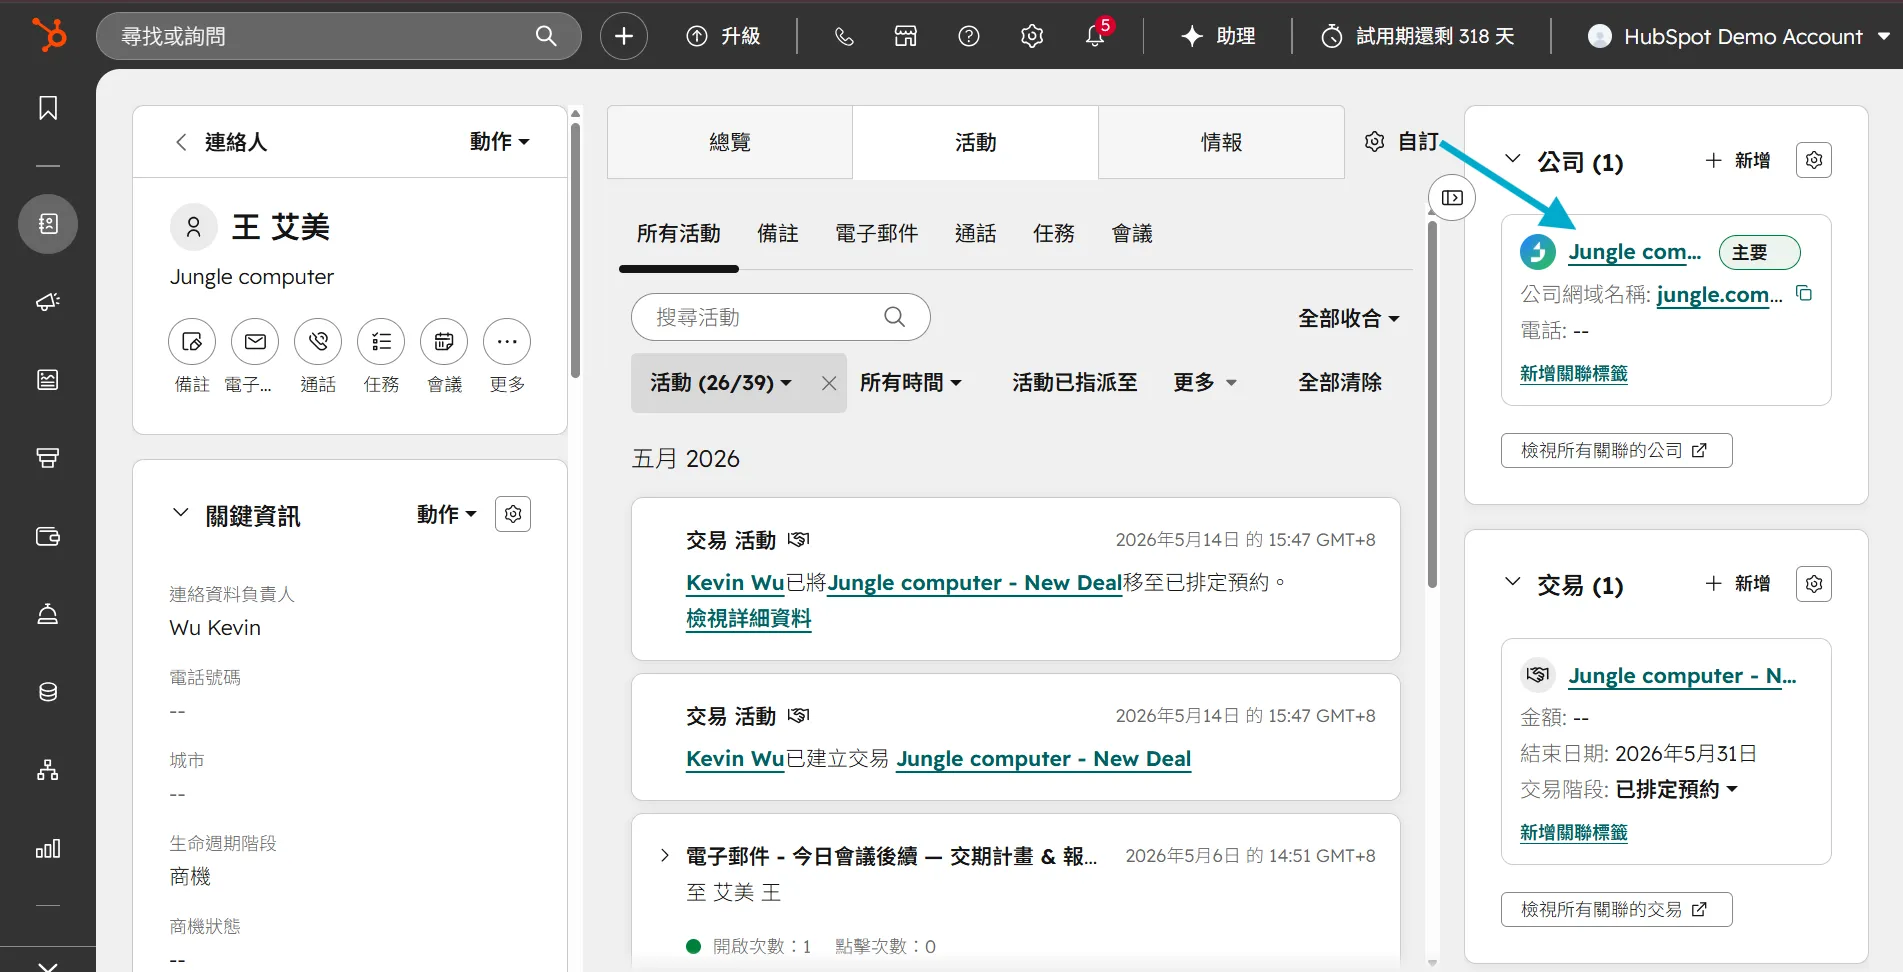Screen dimensions: 1903x972
Task: Open the 更多 filters dropdown
Action: point(1205,383)
